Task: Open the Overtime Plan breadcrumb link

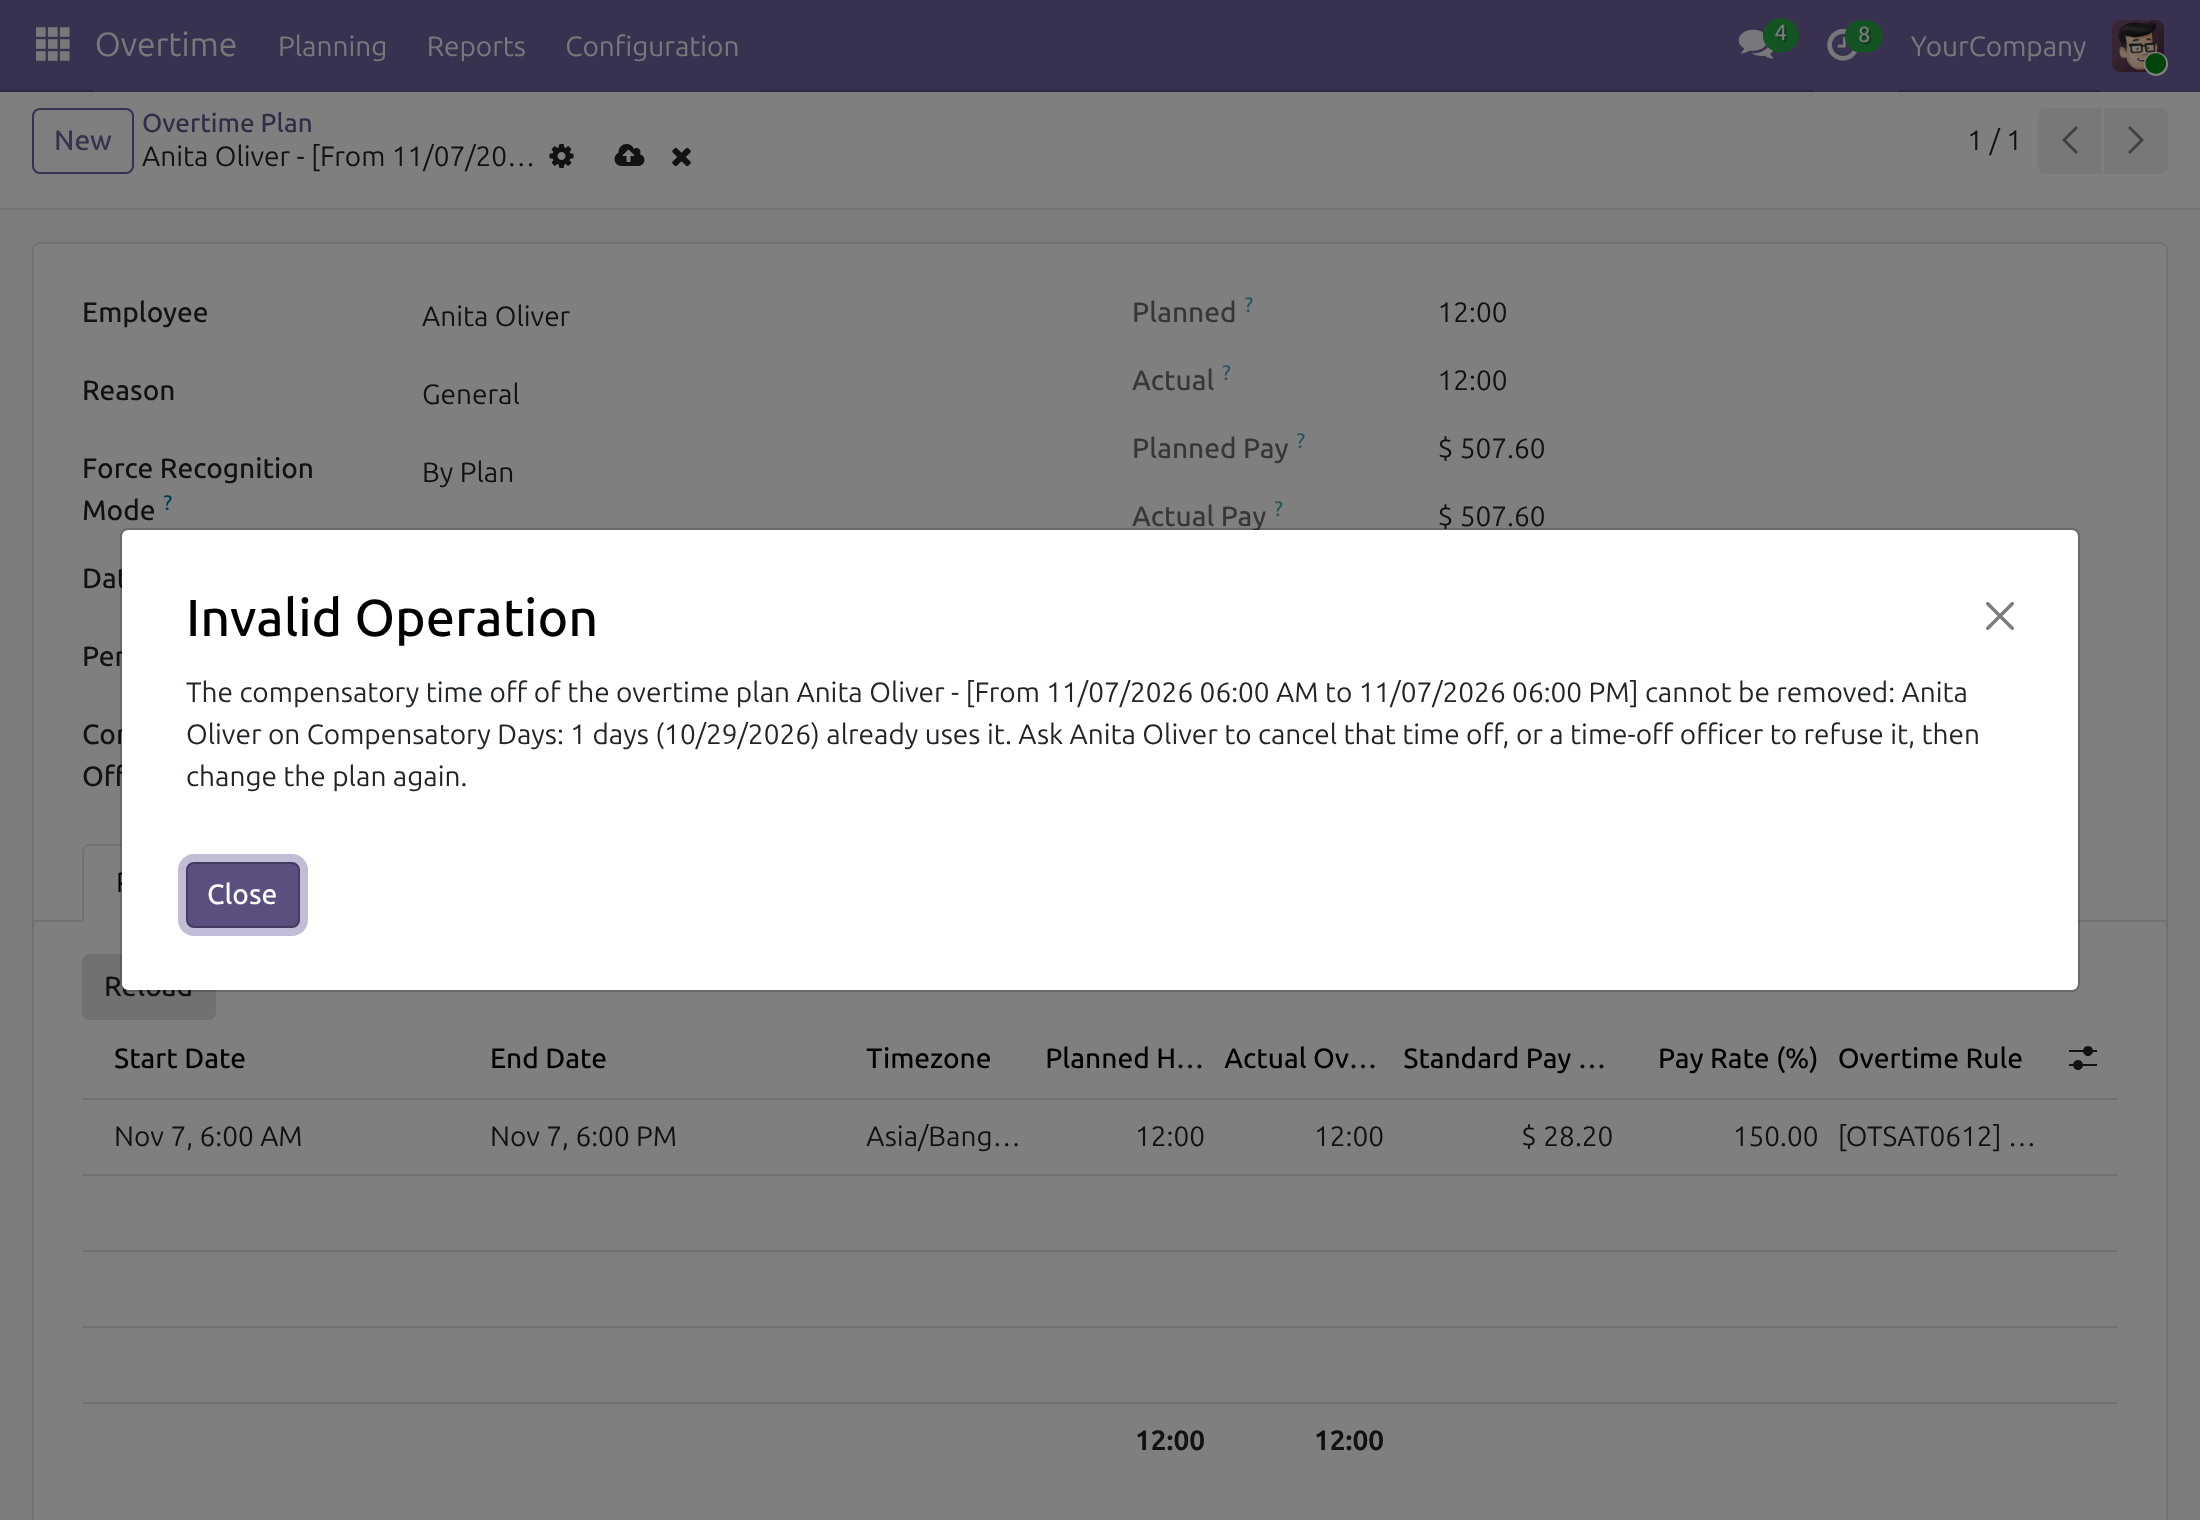Action: click(x=227, y=123)
